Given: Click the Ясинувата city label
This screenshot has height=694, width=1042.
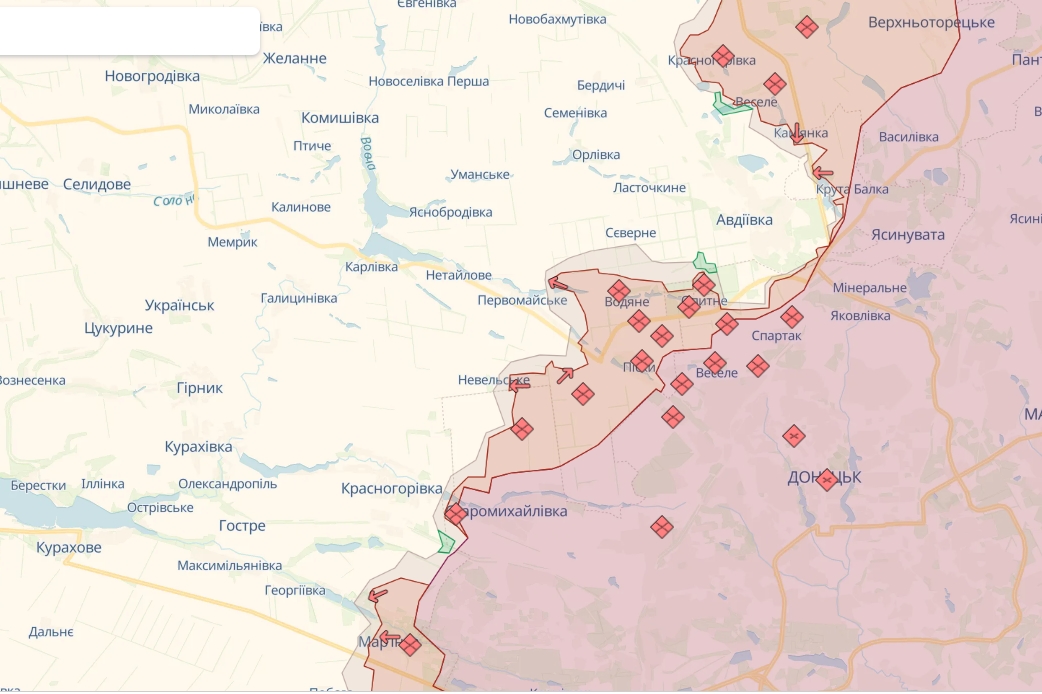Looking at the screenshot, I should click(x=907, y=234).
